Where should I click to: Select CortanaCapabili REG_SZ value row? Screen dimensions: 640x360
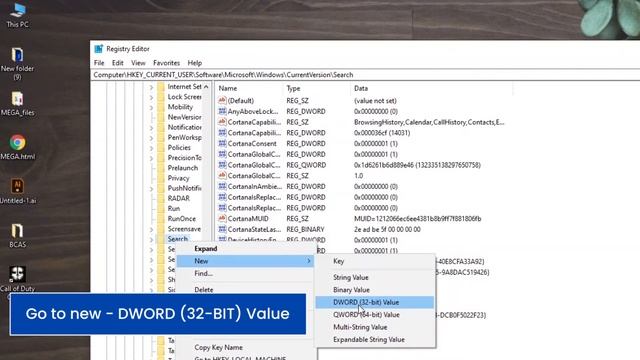point(361,122)
